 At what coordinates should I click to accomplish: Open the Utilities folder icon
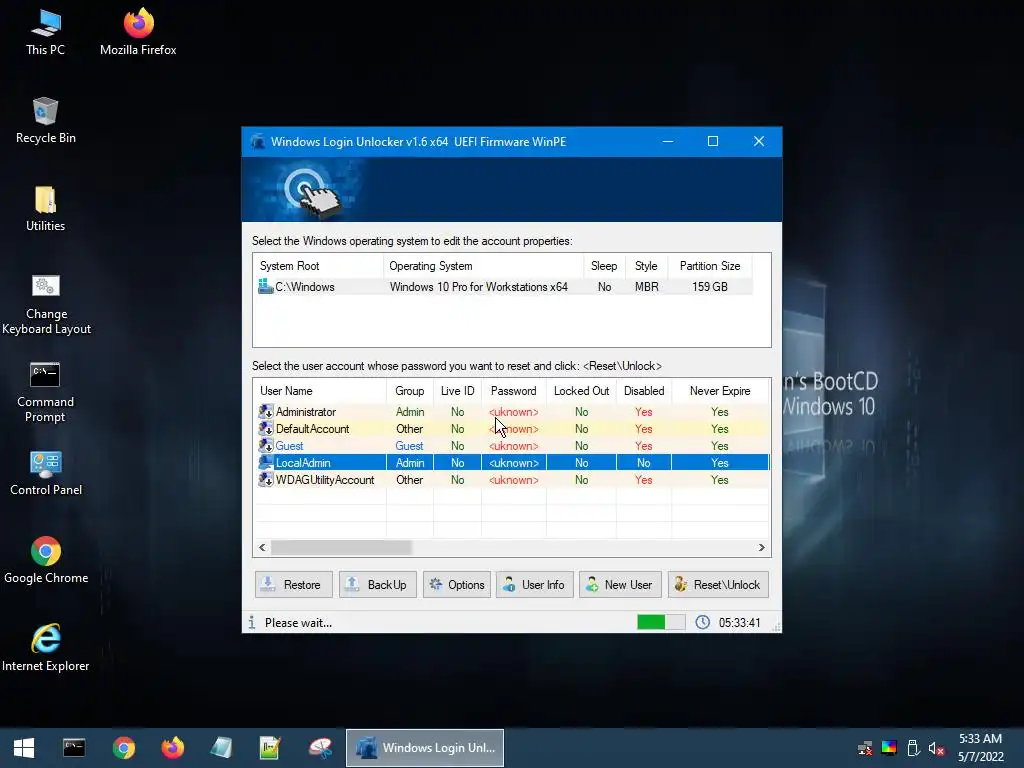46,209
